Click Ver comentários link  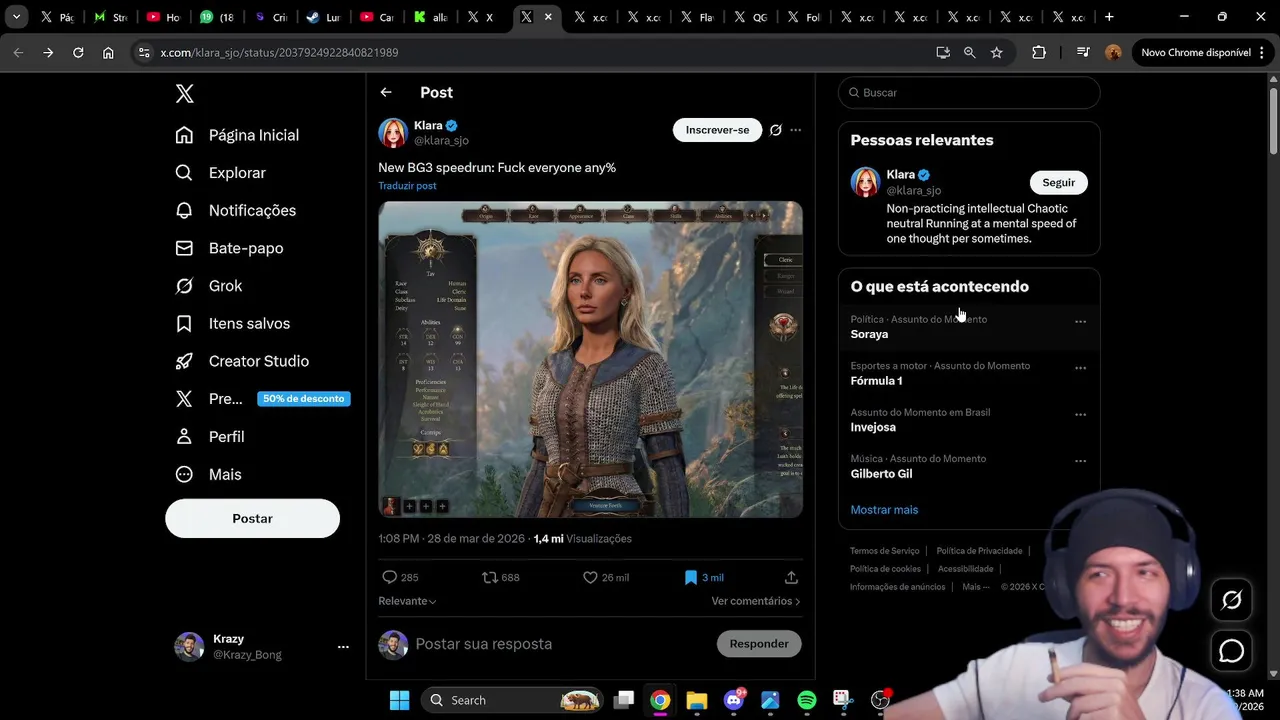click(x=756, y=601)
